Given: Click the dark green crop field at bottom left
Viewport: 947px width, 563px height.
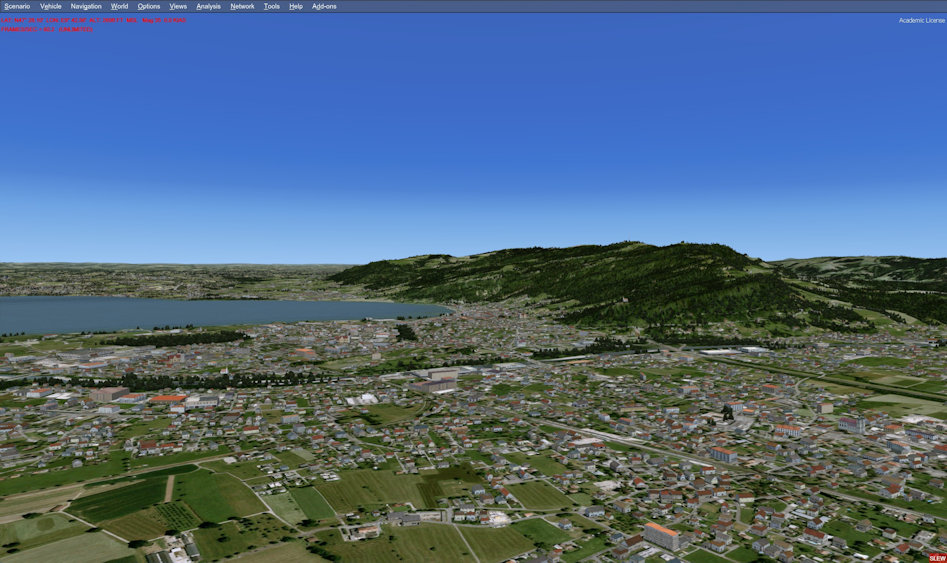Looking at the screenshot, I should pos(120,498).
